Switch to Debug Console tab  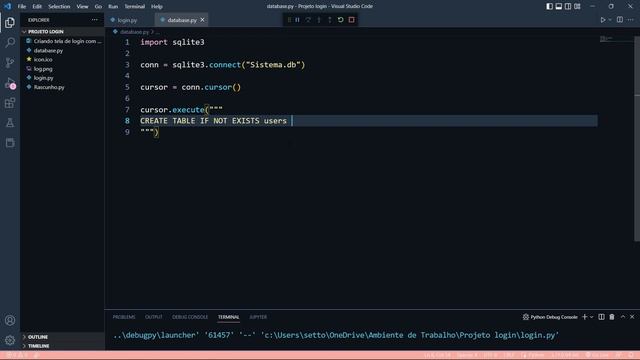(x=190, y=317)
